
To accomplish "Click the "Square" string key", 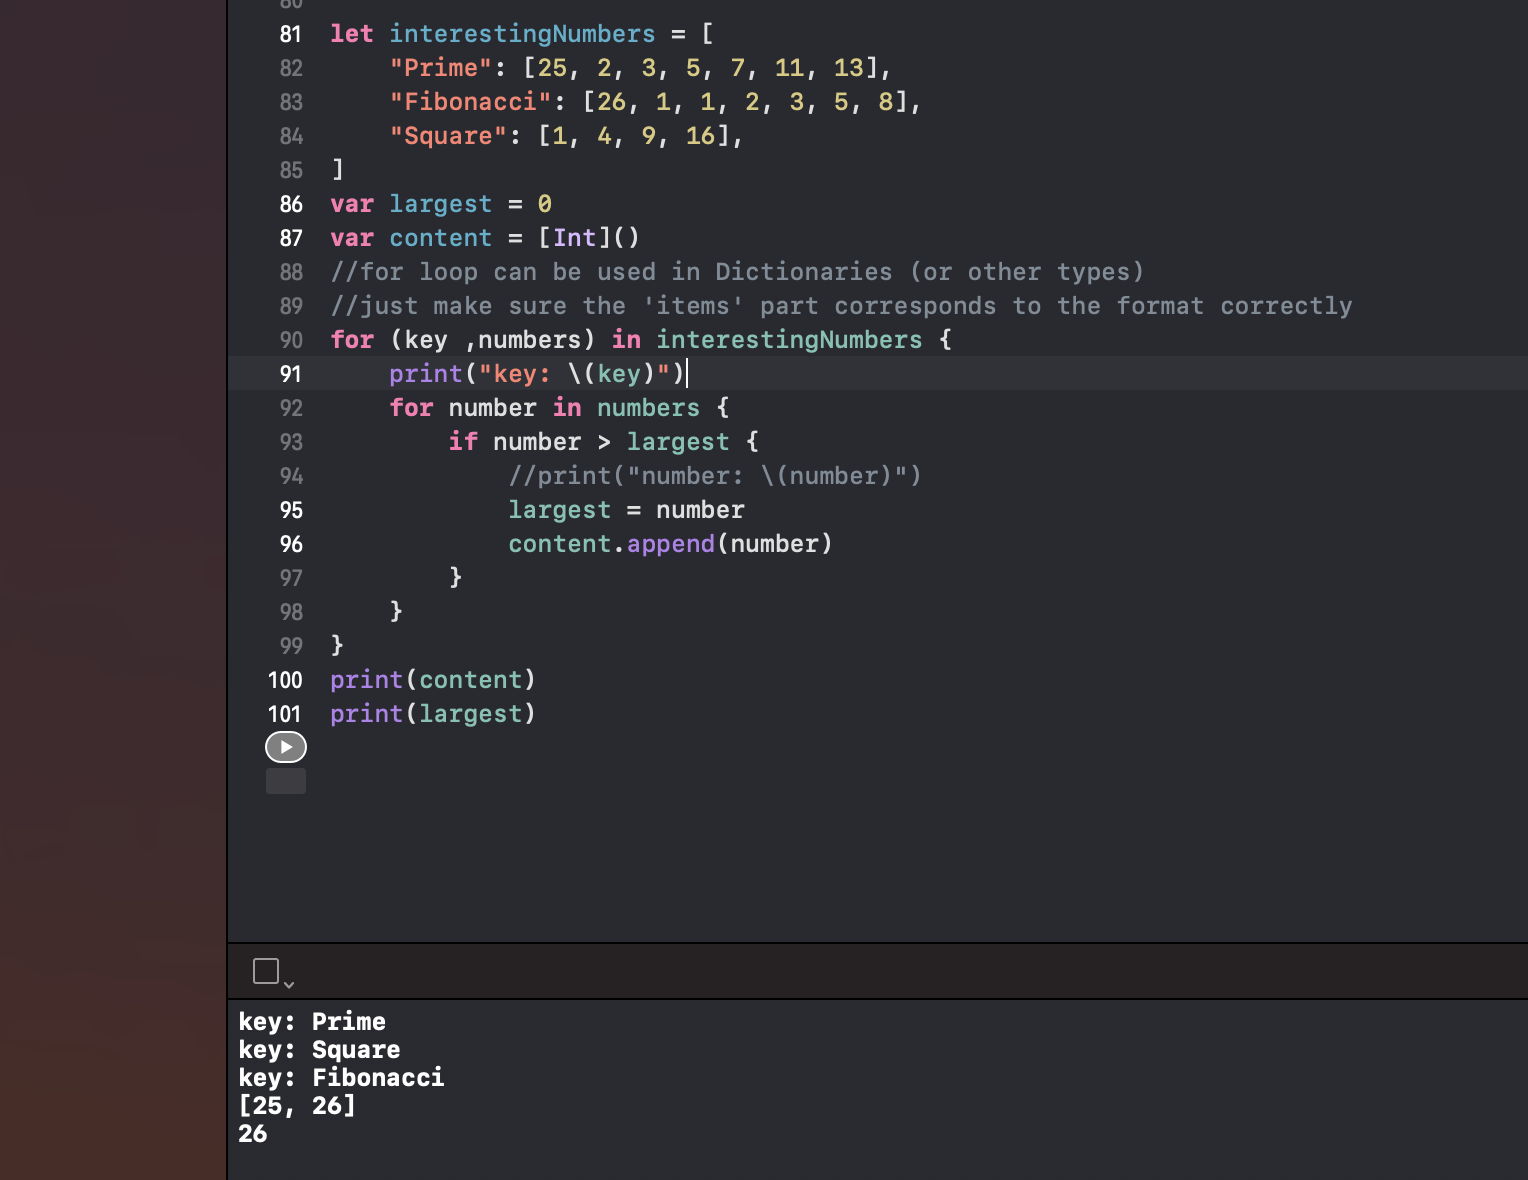I will (448, 136).
